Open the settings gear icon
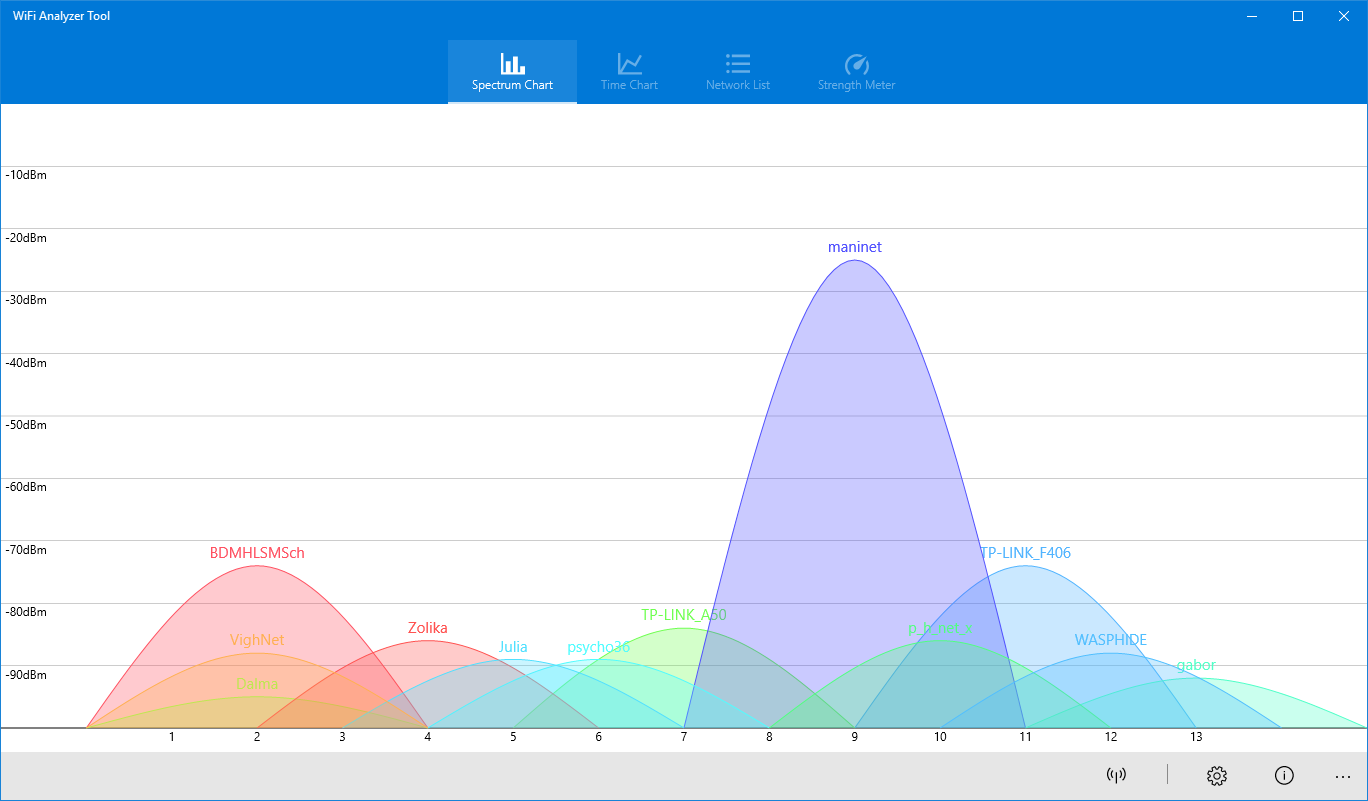The height and width of the screenshot is (801, 1368). (1216, 775)
